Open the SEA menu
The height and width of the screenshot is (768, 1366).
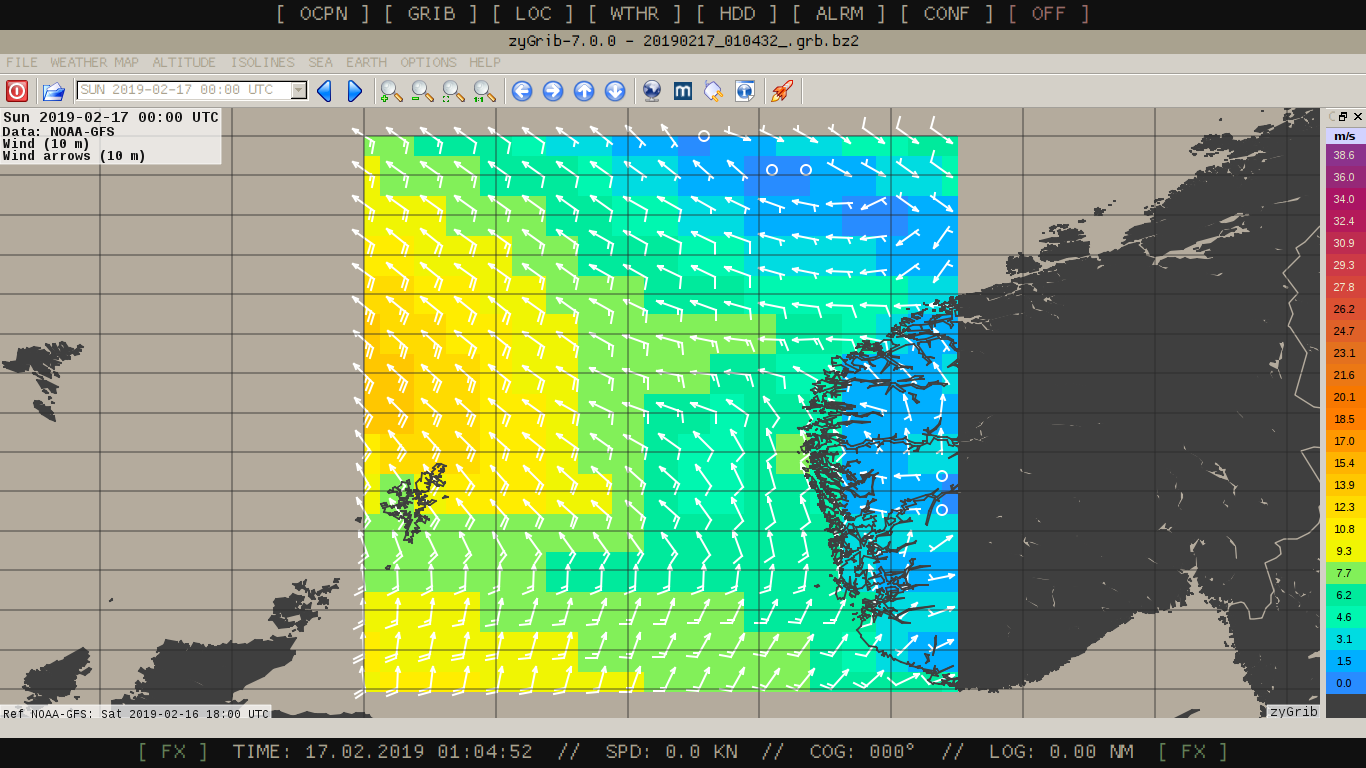click(321, 63)
